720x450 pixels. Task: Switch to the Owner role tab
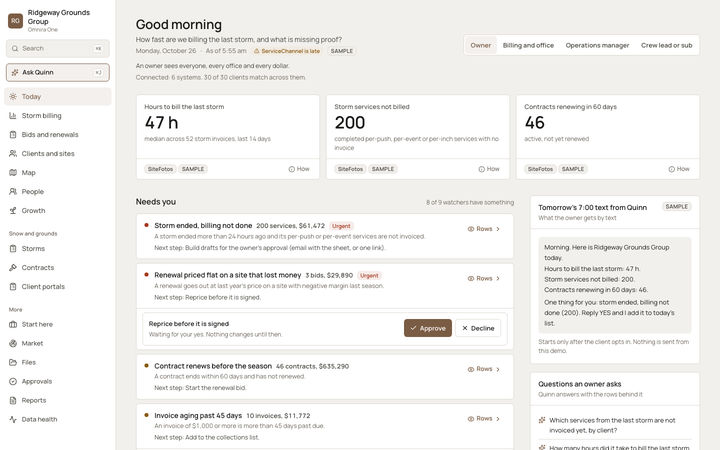click(x=481, y=45)
